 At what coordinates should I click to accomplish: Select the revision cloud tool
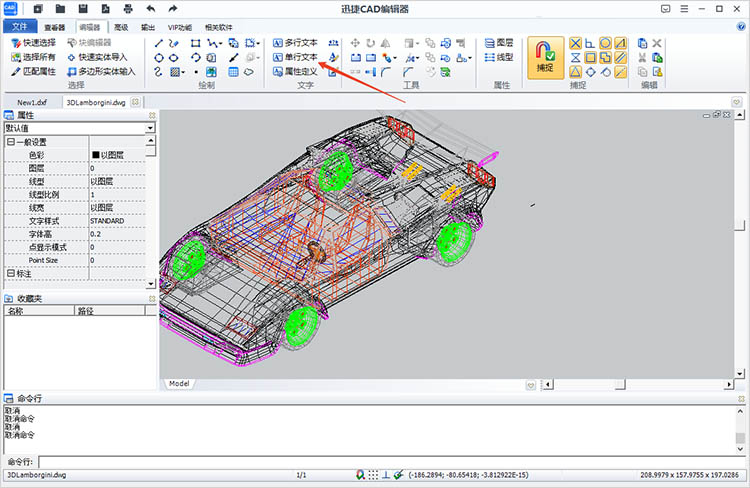249,72
